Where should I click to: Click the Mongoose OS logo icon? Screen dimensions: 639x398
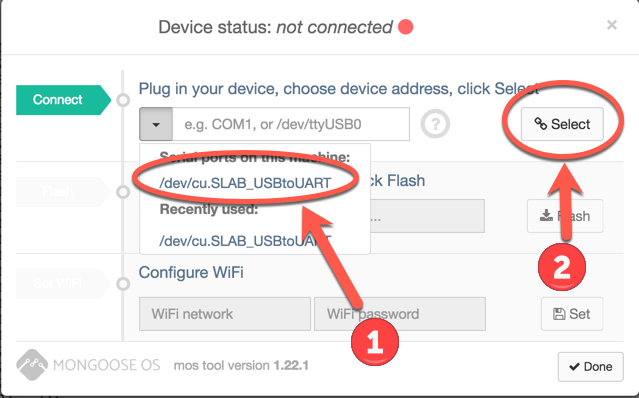pyautogui.click(x=32, y=365)
